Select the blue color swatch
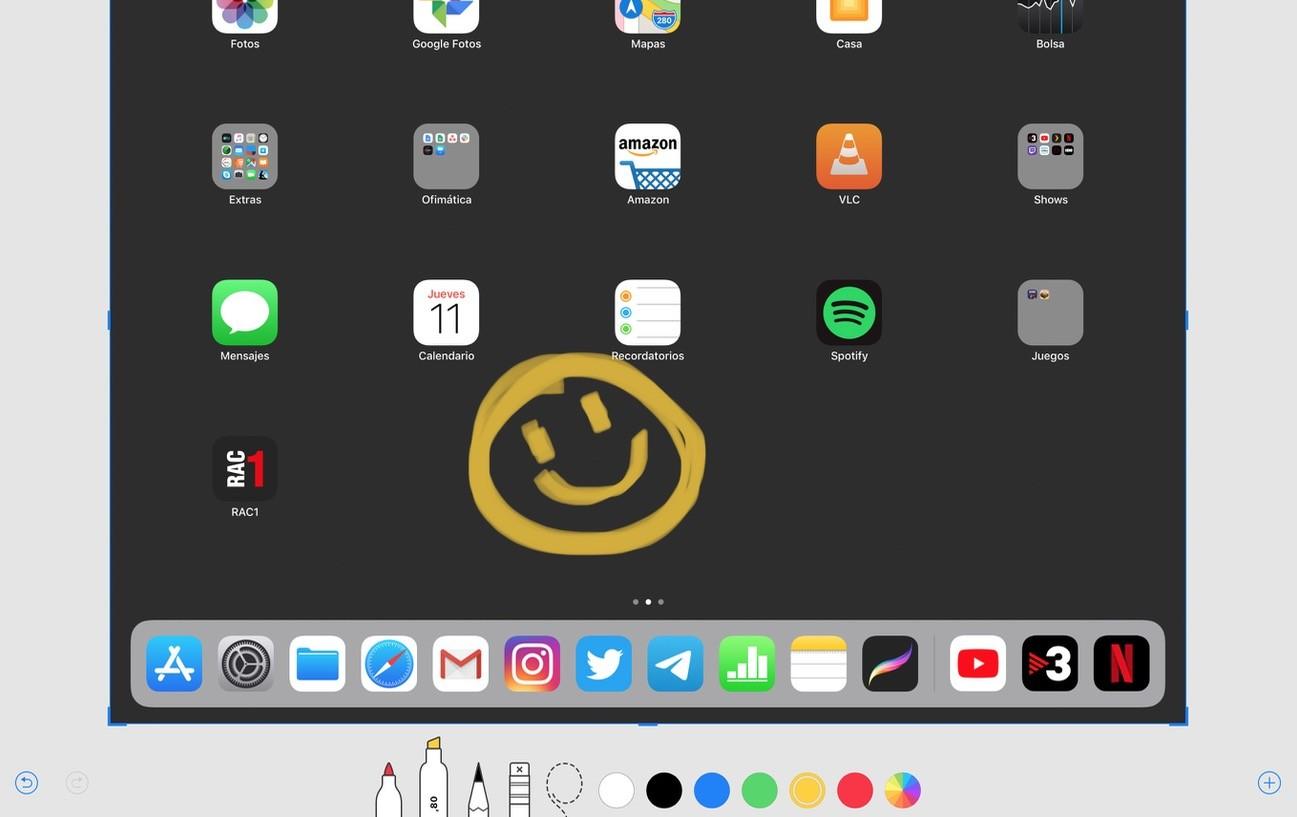This screenshot has width=1297, height=817. (712, 790)
